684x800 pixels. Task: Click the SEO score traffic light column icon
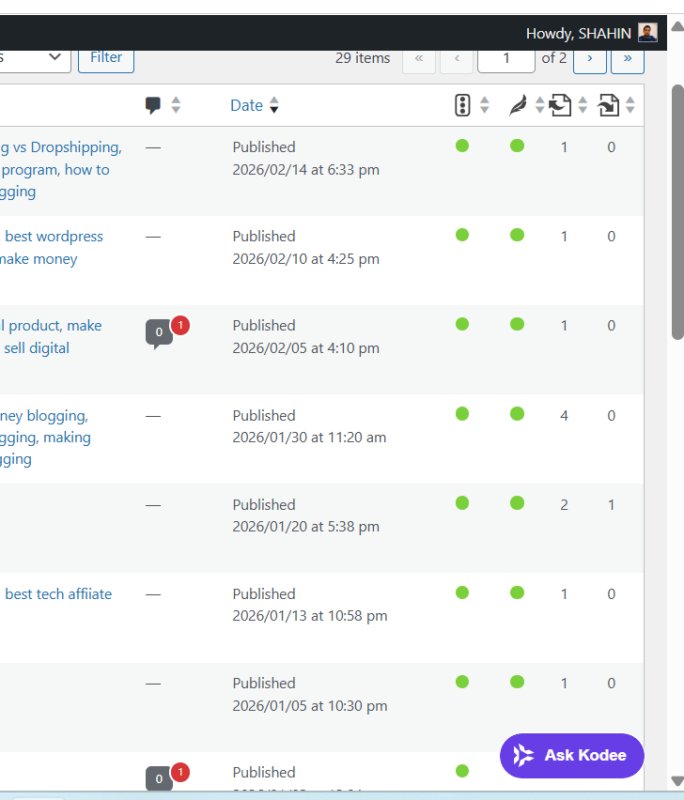[x=462, y=105]
